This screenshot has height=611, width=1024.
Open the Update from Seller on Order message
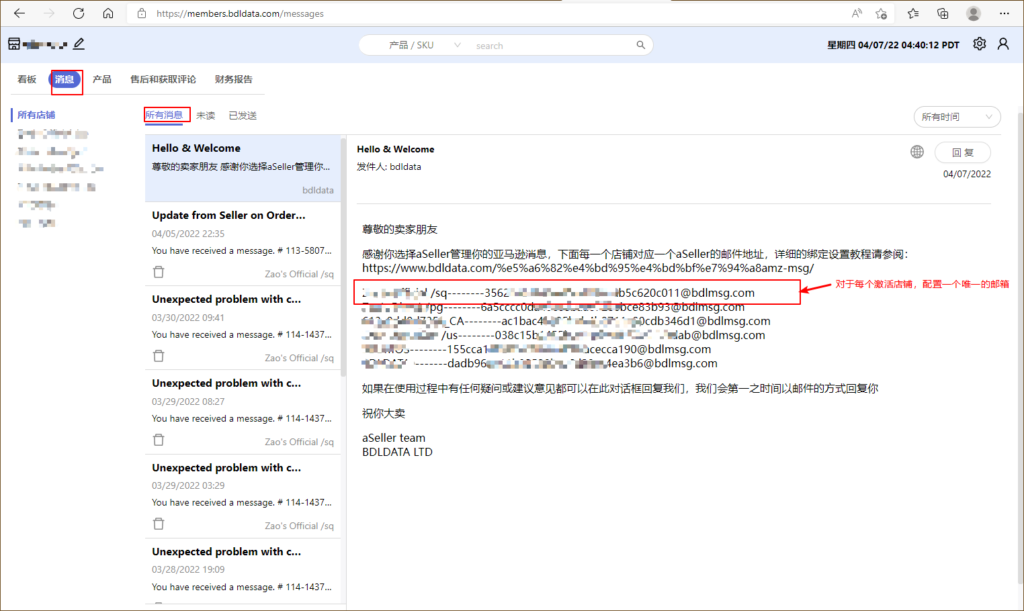click(x=242, y=243)
